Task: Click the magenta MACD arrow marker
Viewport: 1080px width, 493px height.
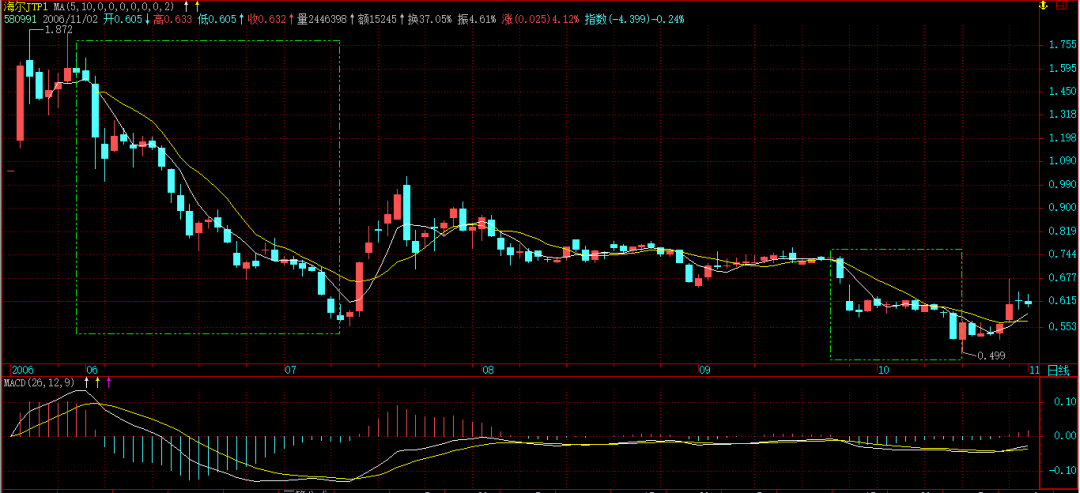Action: point(108,382)
